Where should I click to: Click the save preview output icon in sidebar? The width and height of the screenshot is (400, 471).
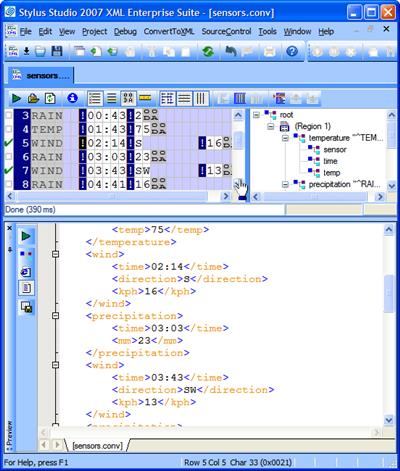(x=26, y=307)
